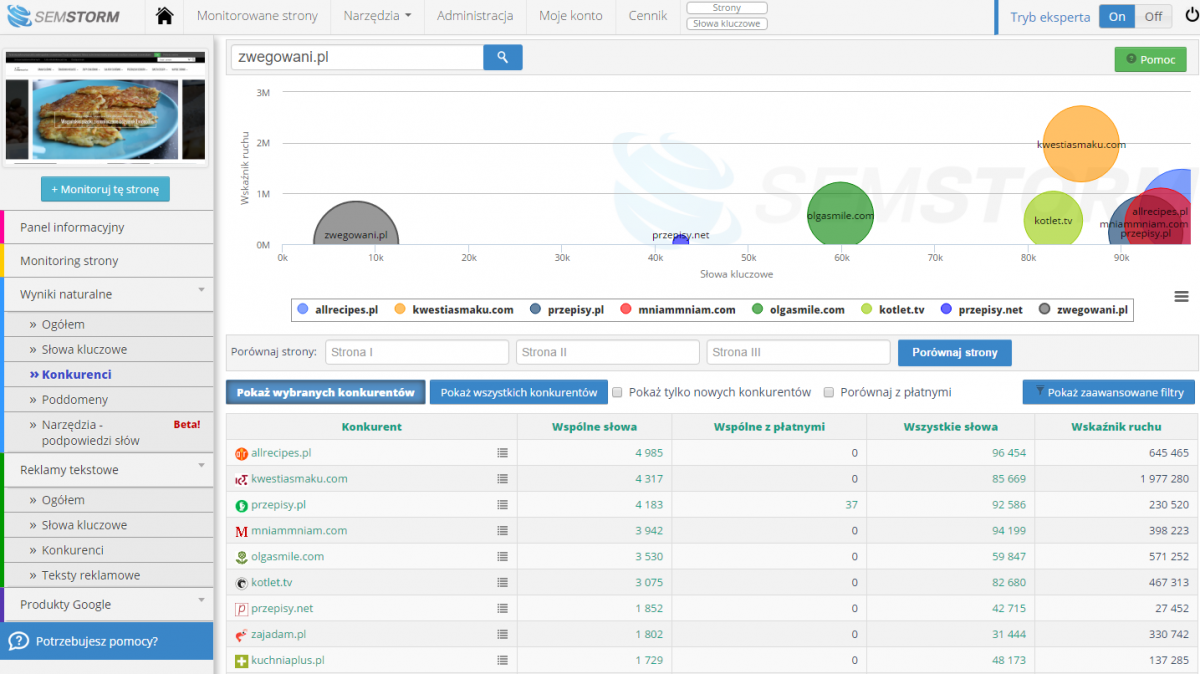Click the przepisy.pl favicon in table
Viewport: 1200px width, 674px height.
pos(241,505)
